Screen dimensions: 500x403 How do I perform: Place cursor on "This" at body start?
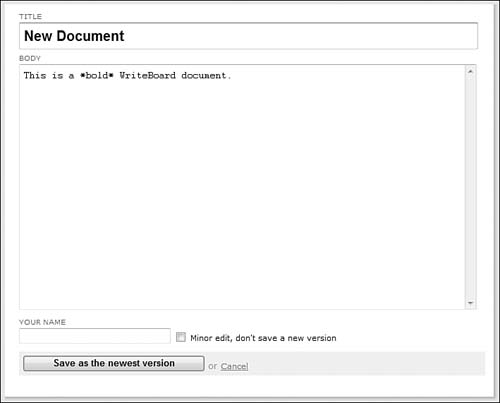pos(35,76)
